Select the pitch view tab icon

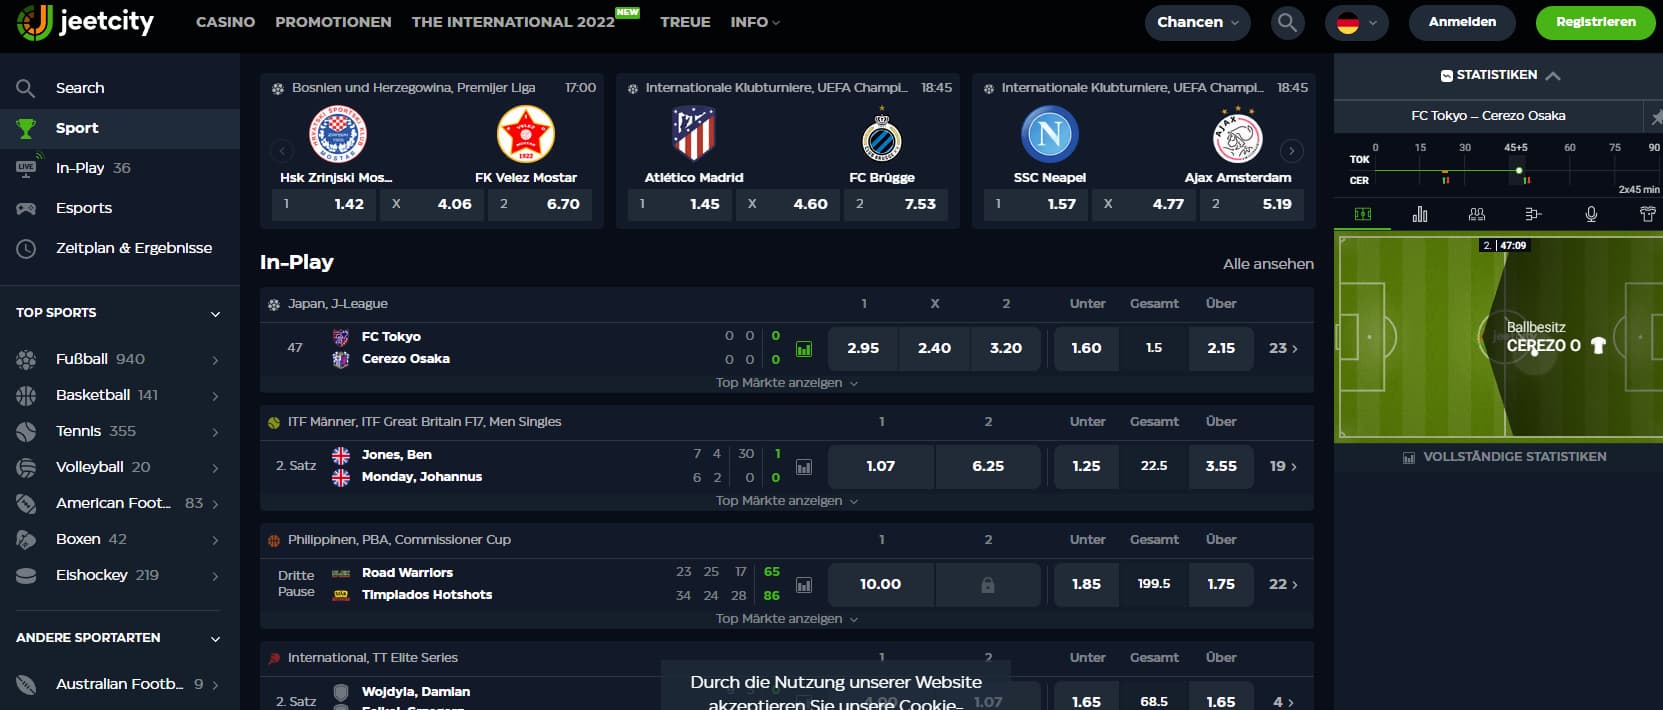pos(1363,214)
